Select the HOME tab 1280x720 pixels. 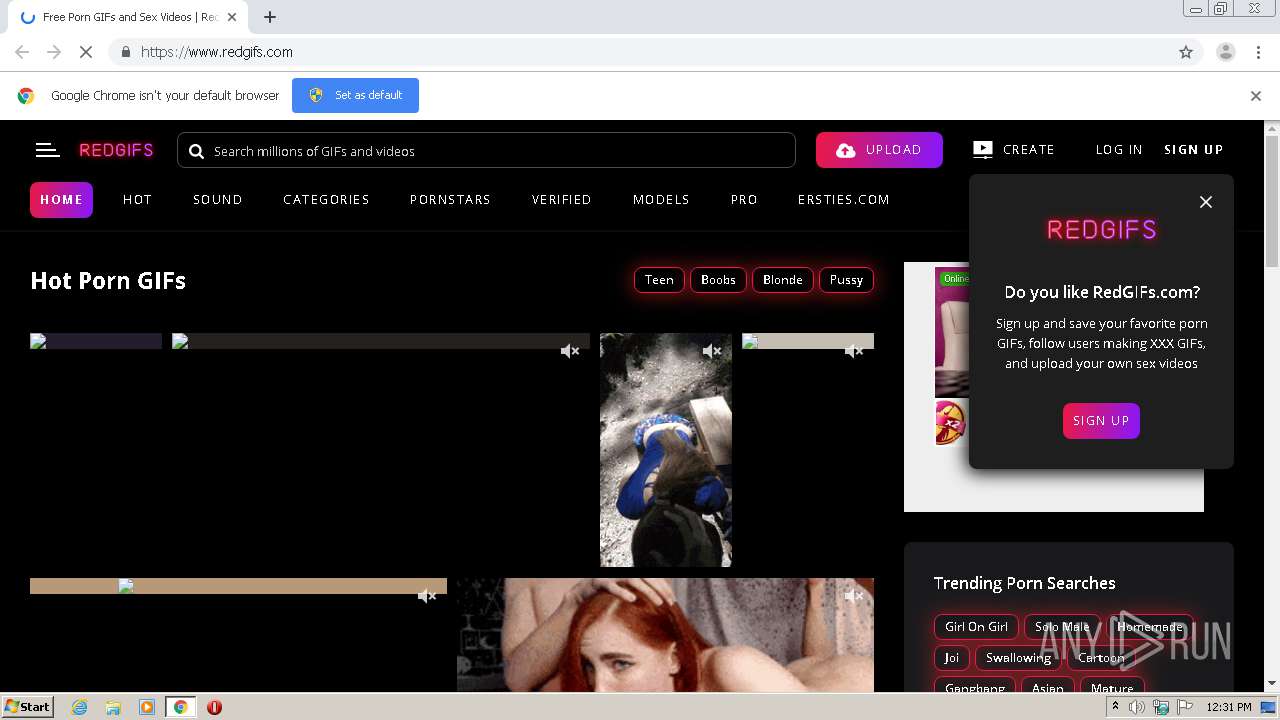(61, 200)
